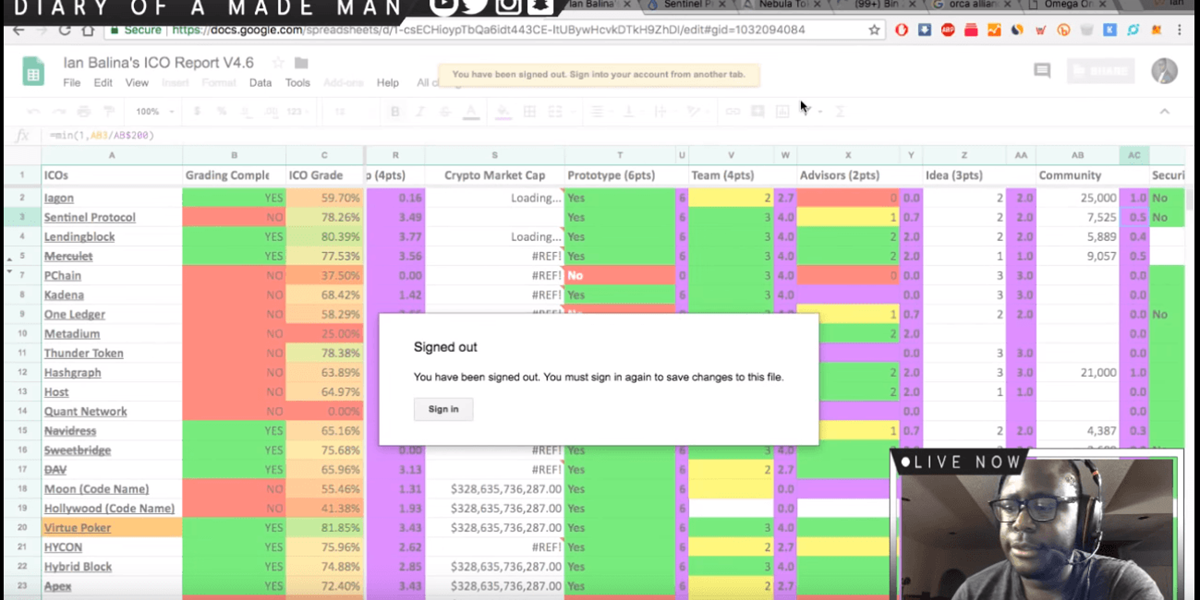Screen dimensions: 1200x600
Task: Open the cell borders tool
Action: [x=530, y=111]
